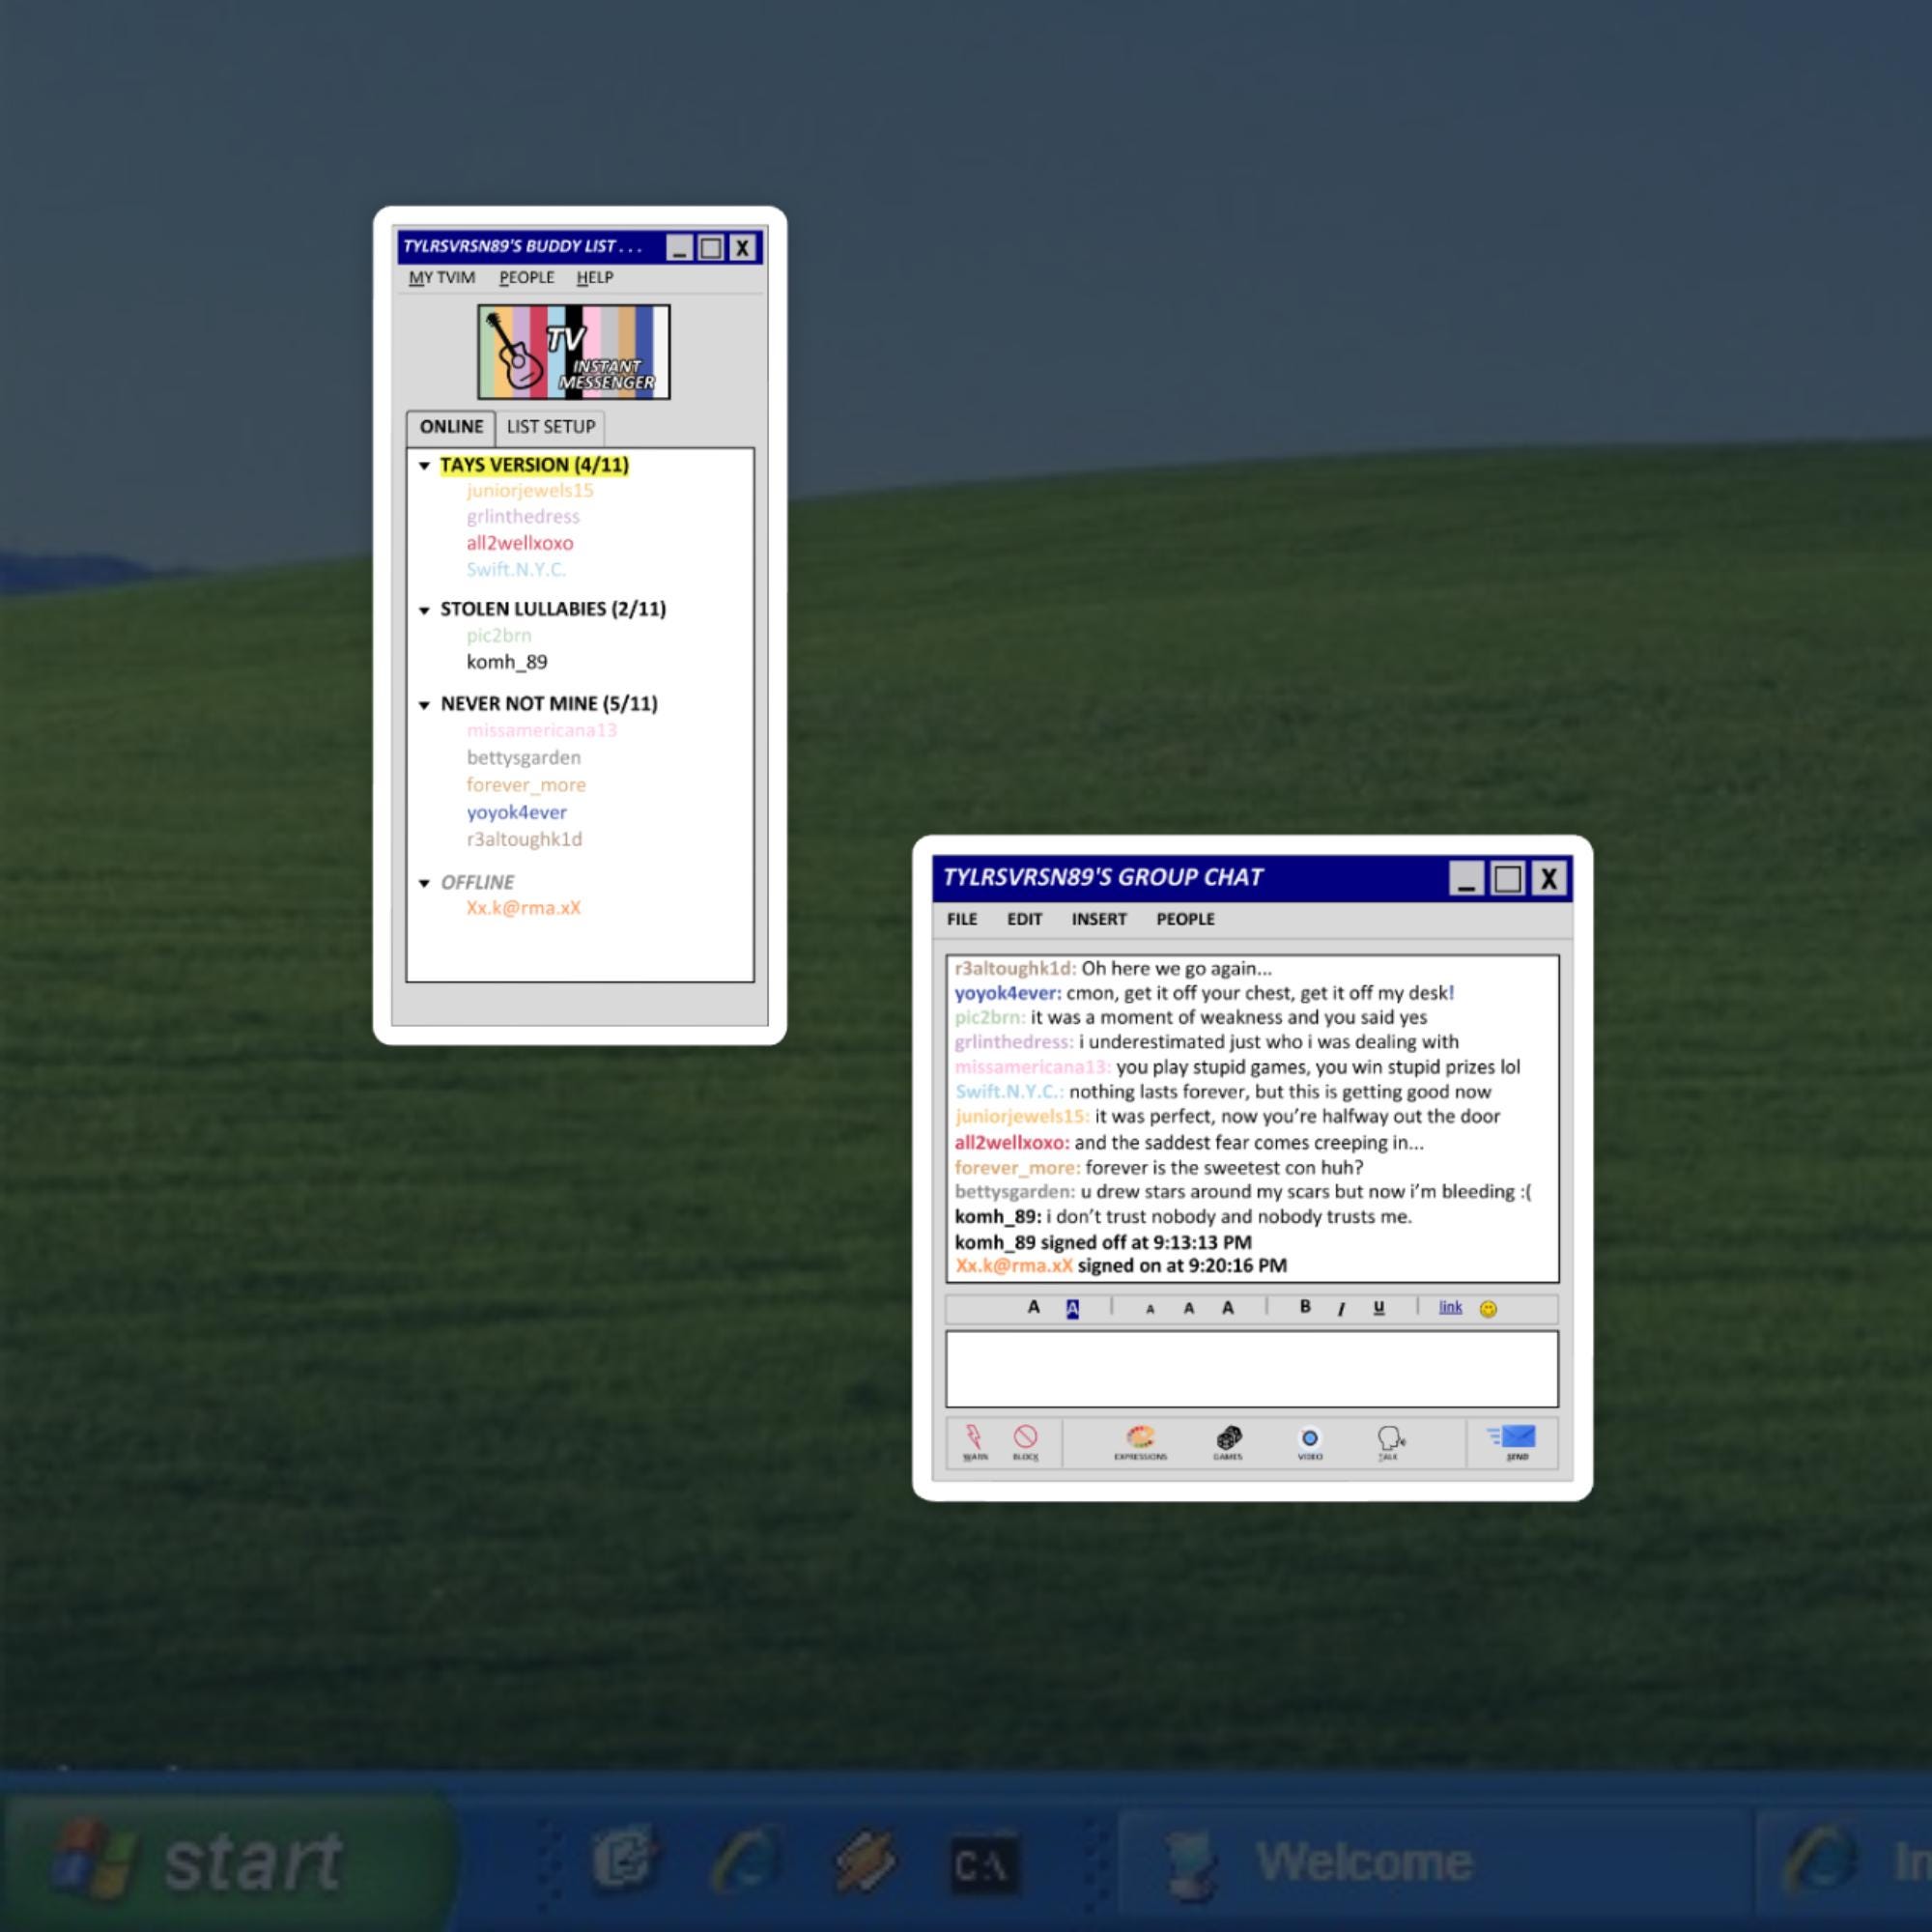Viewport: 1932px width, 1932px height.
Task: Click inside the message input box
Action: click(1252, 1368)
